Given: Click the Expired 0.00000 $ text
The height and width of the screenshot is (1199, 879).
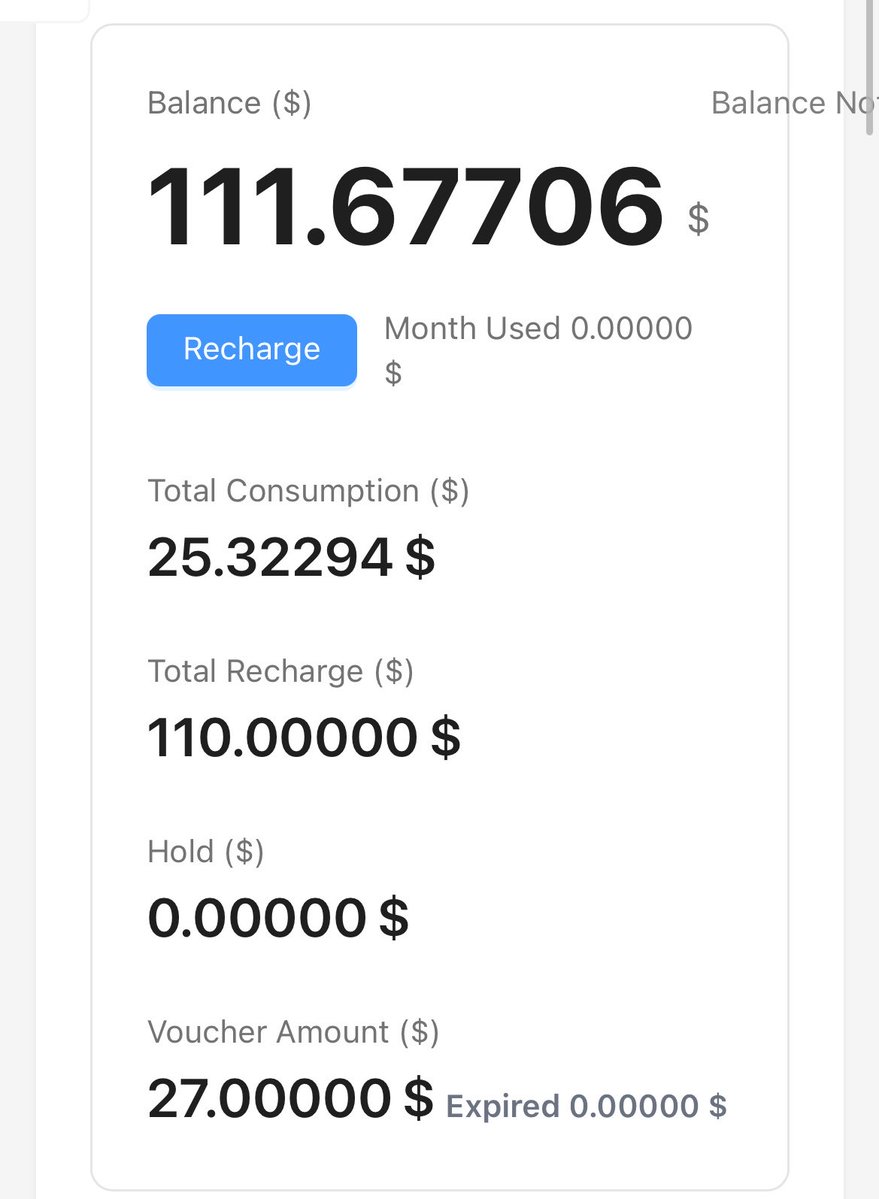Looking at the screenshot, I should point(586,1106).
